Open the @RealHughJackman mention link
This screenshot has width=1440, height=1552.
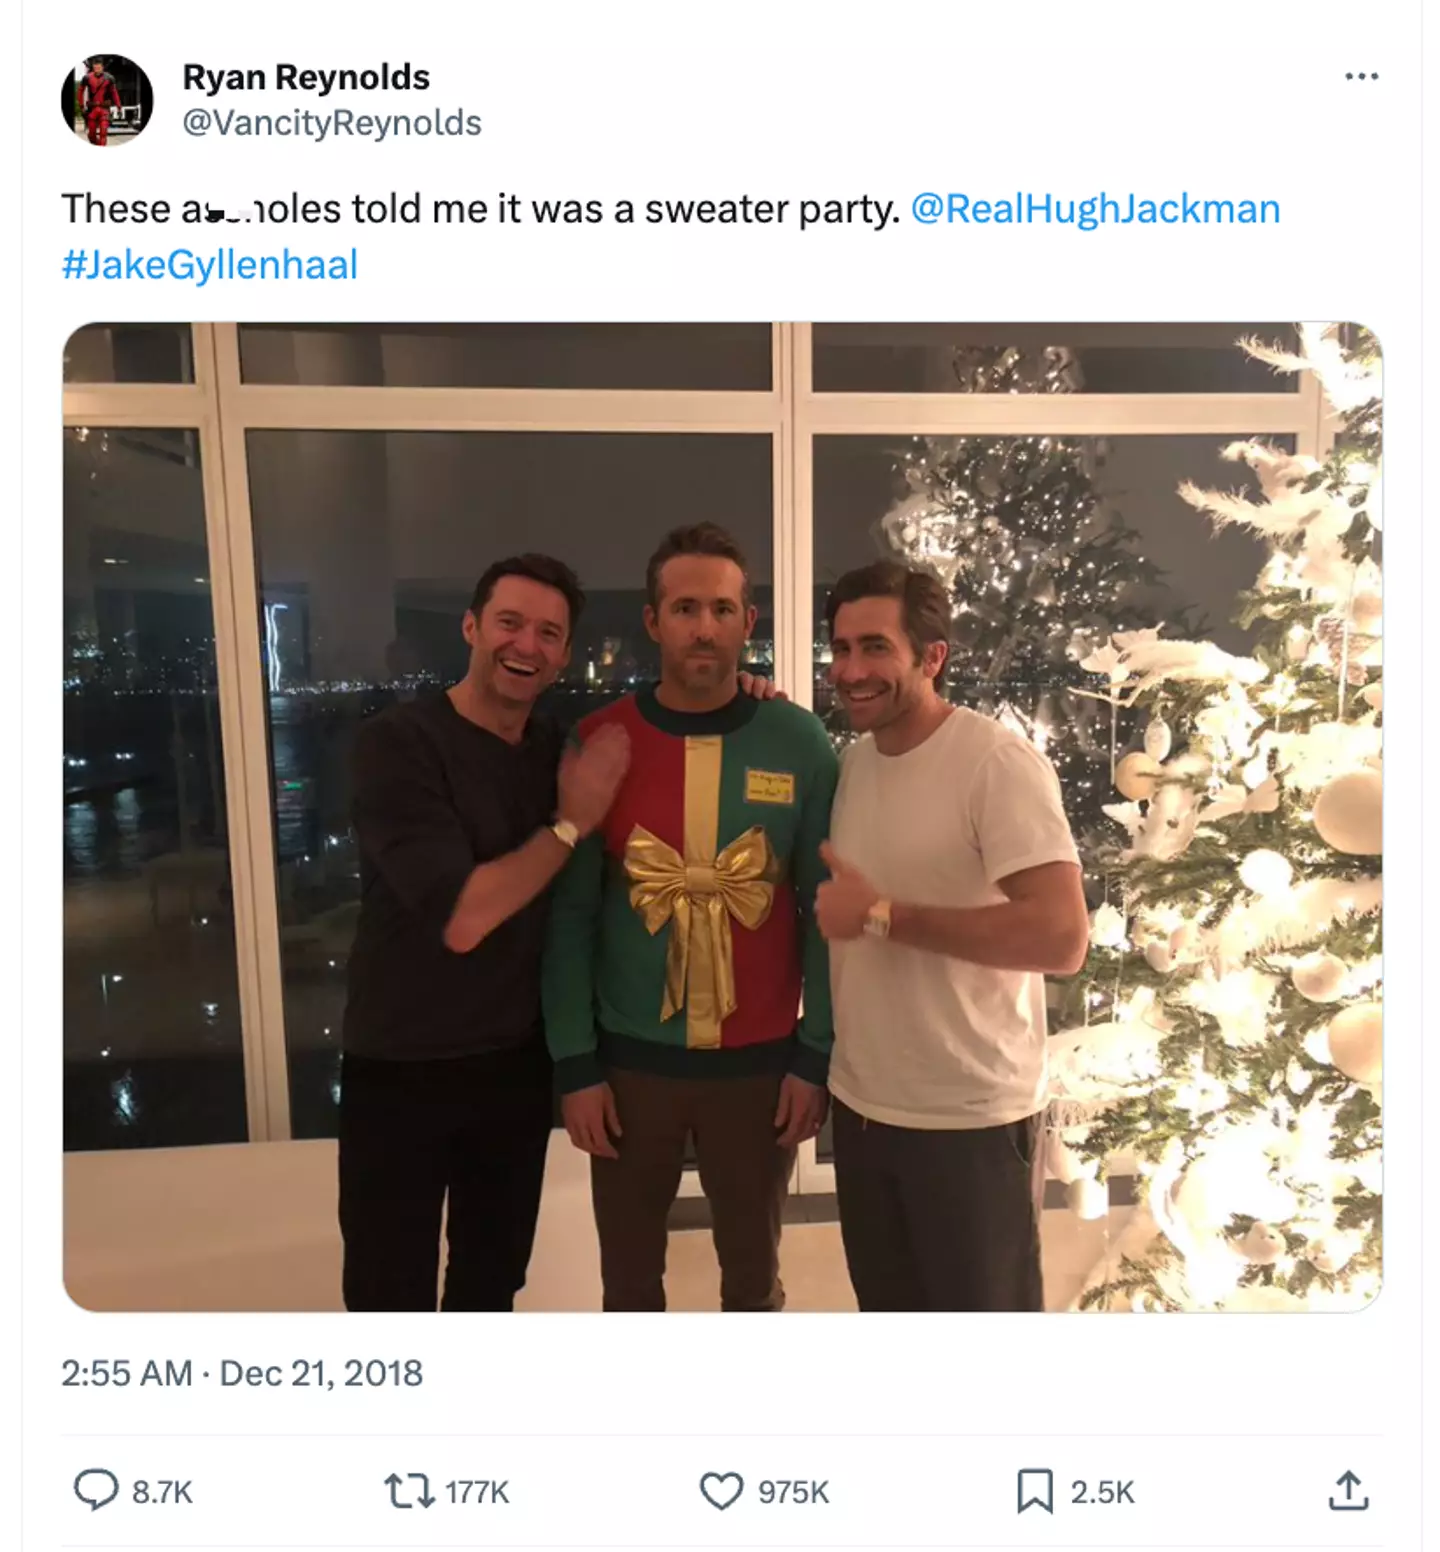(1095, 209)
